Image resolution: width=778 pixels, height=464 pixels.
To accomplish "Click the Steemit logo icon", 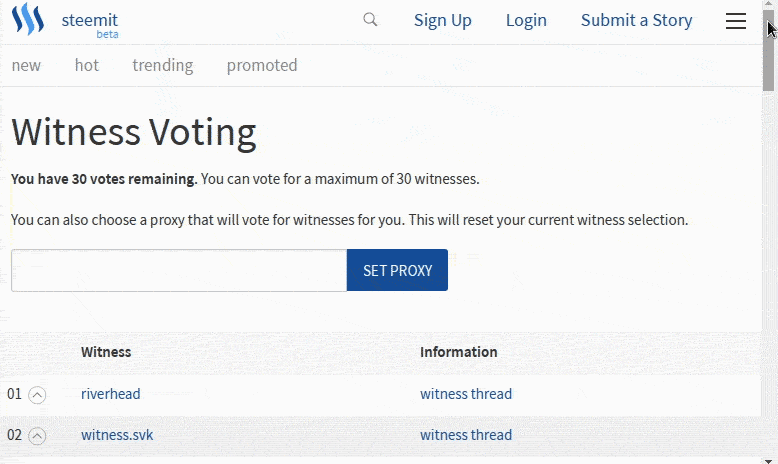I will click(28, 19).
